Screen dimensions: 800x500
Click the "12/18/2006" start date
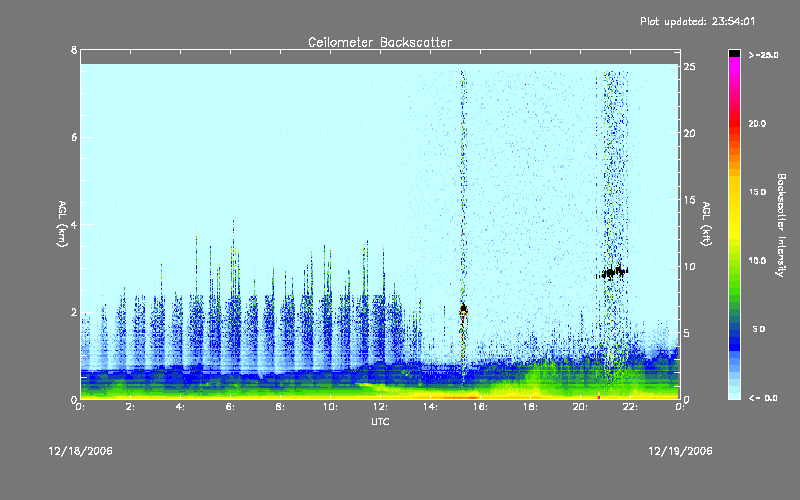[81, 451]
